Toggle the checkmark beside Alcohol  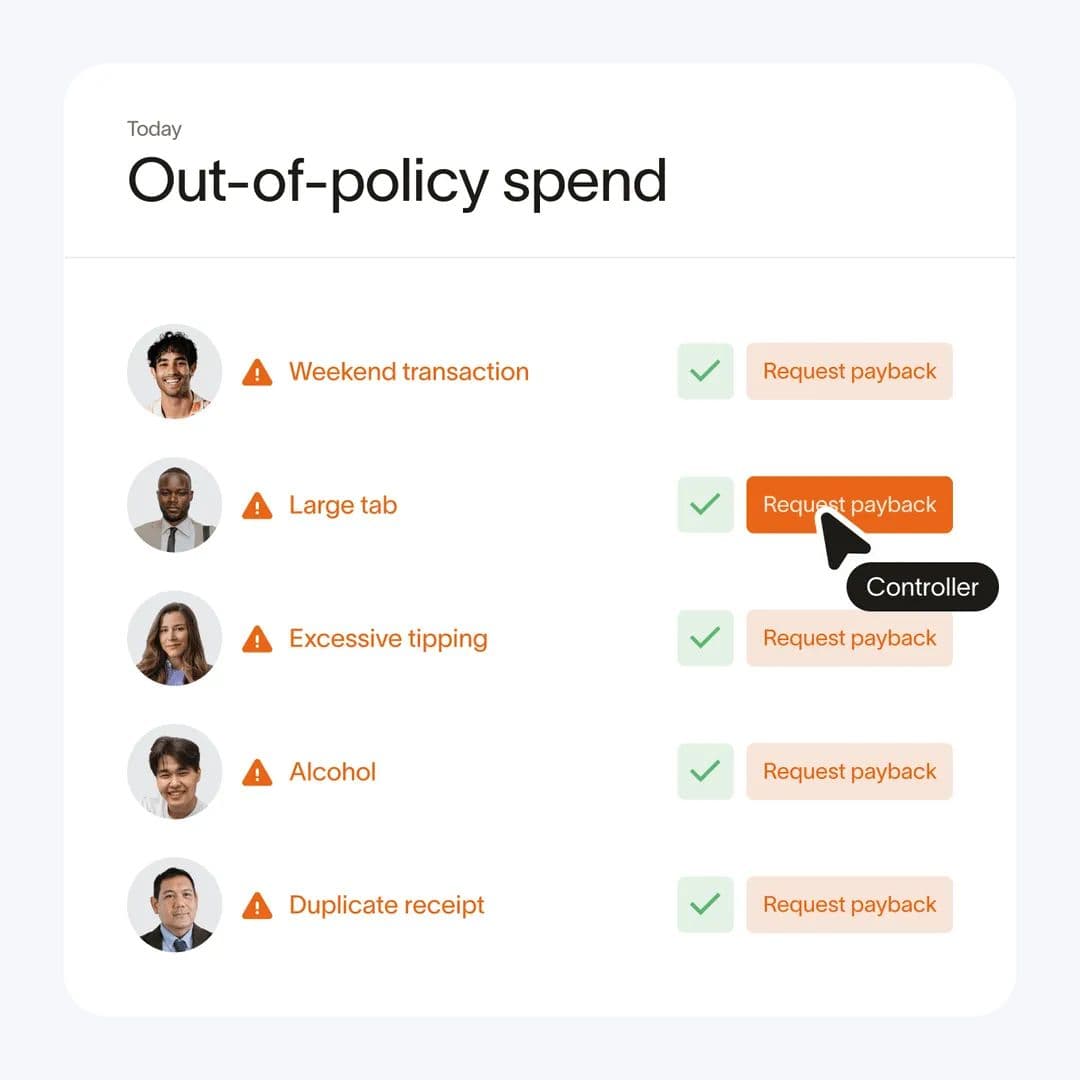pos(706,771)
